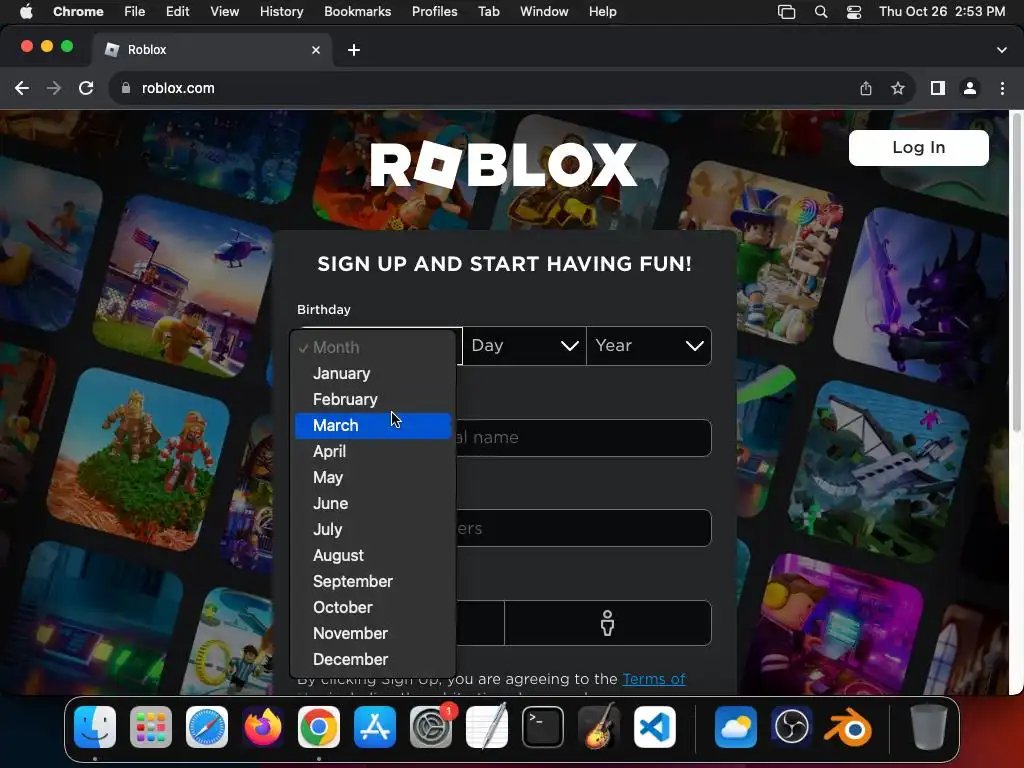Viewport: 1024px width, 768px height.
Task: Select the Roblox browser tab
Action: (x=212, y=50)
